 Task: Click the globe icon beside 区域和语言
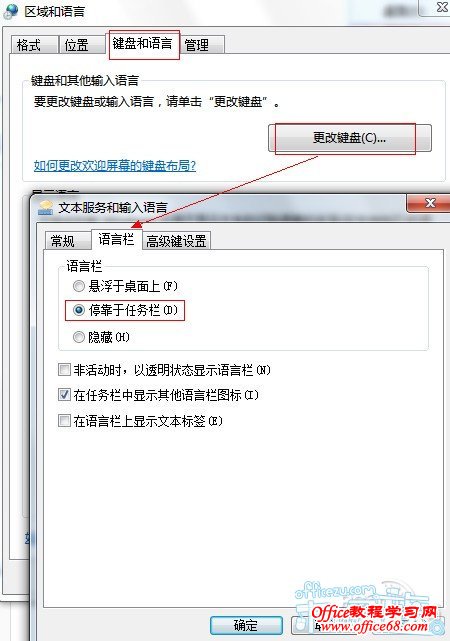[11, 11]
